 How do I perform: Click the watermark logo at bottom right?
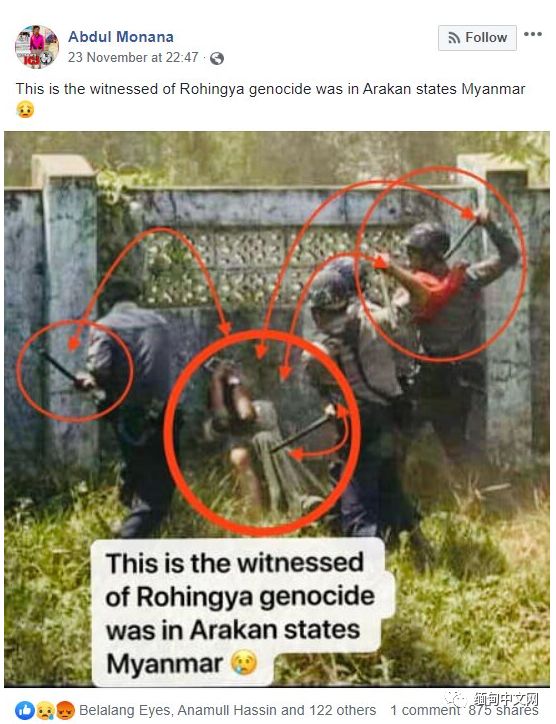tap(493, 700)
